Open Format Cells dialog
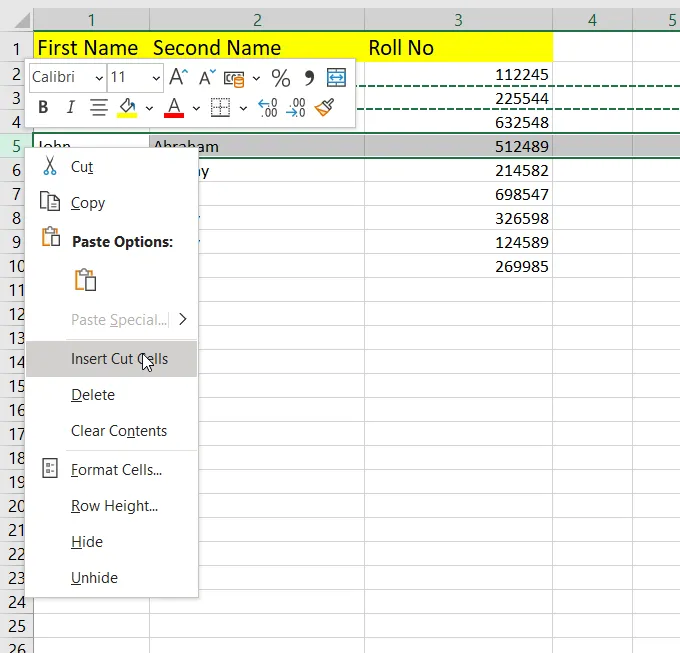680x653 pixels. (x=116, y=469)
